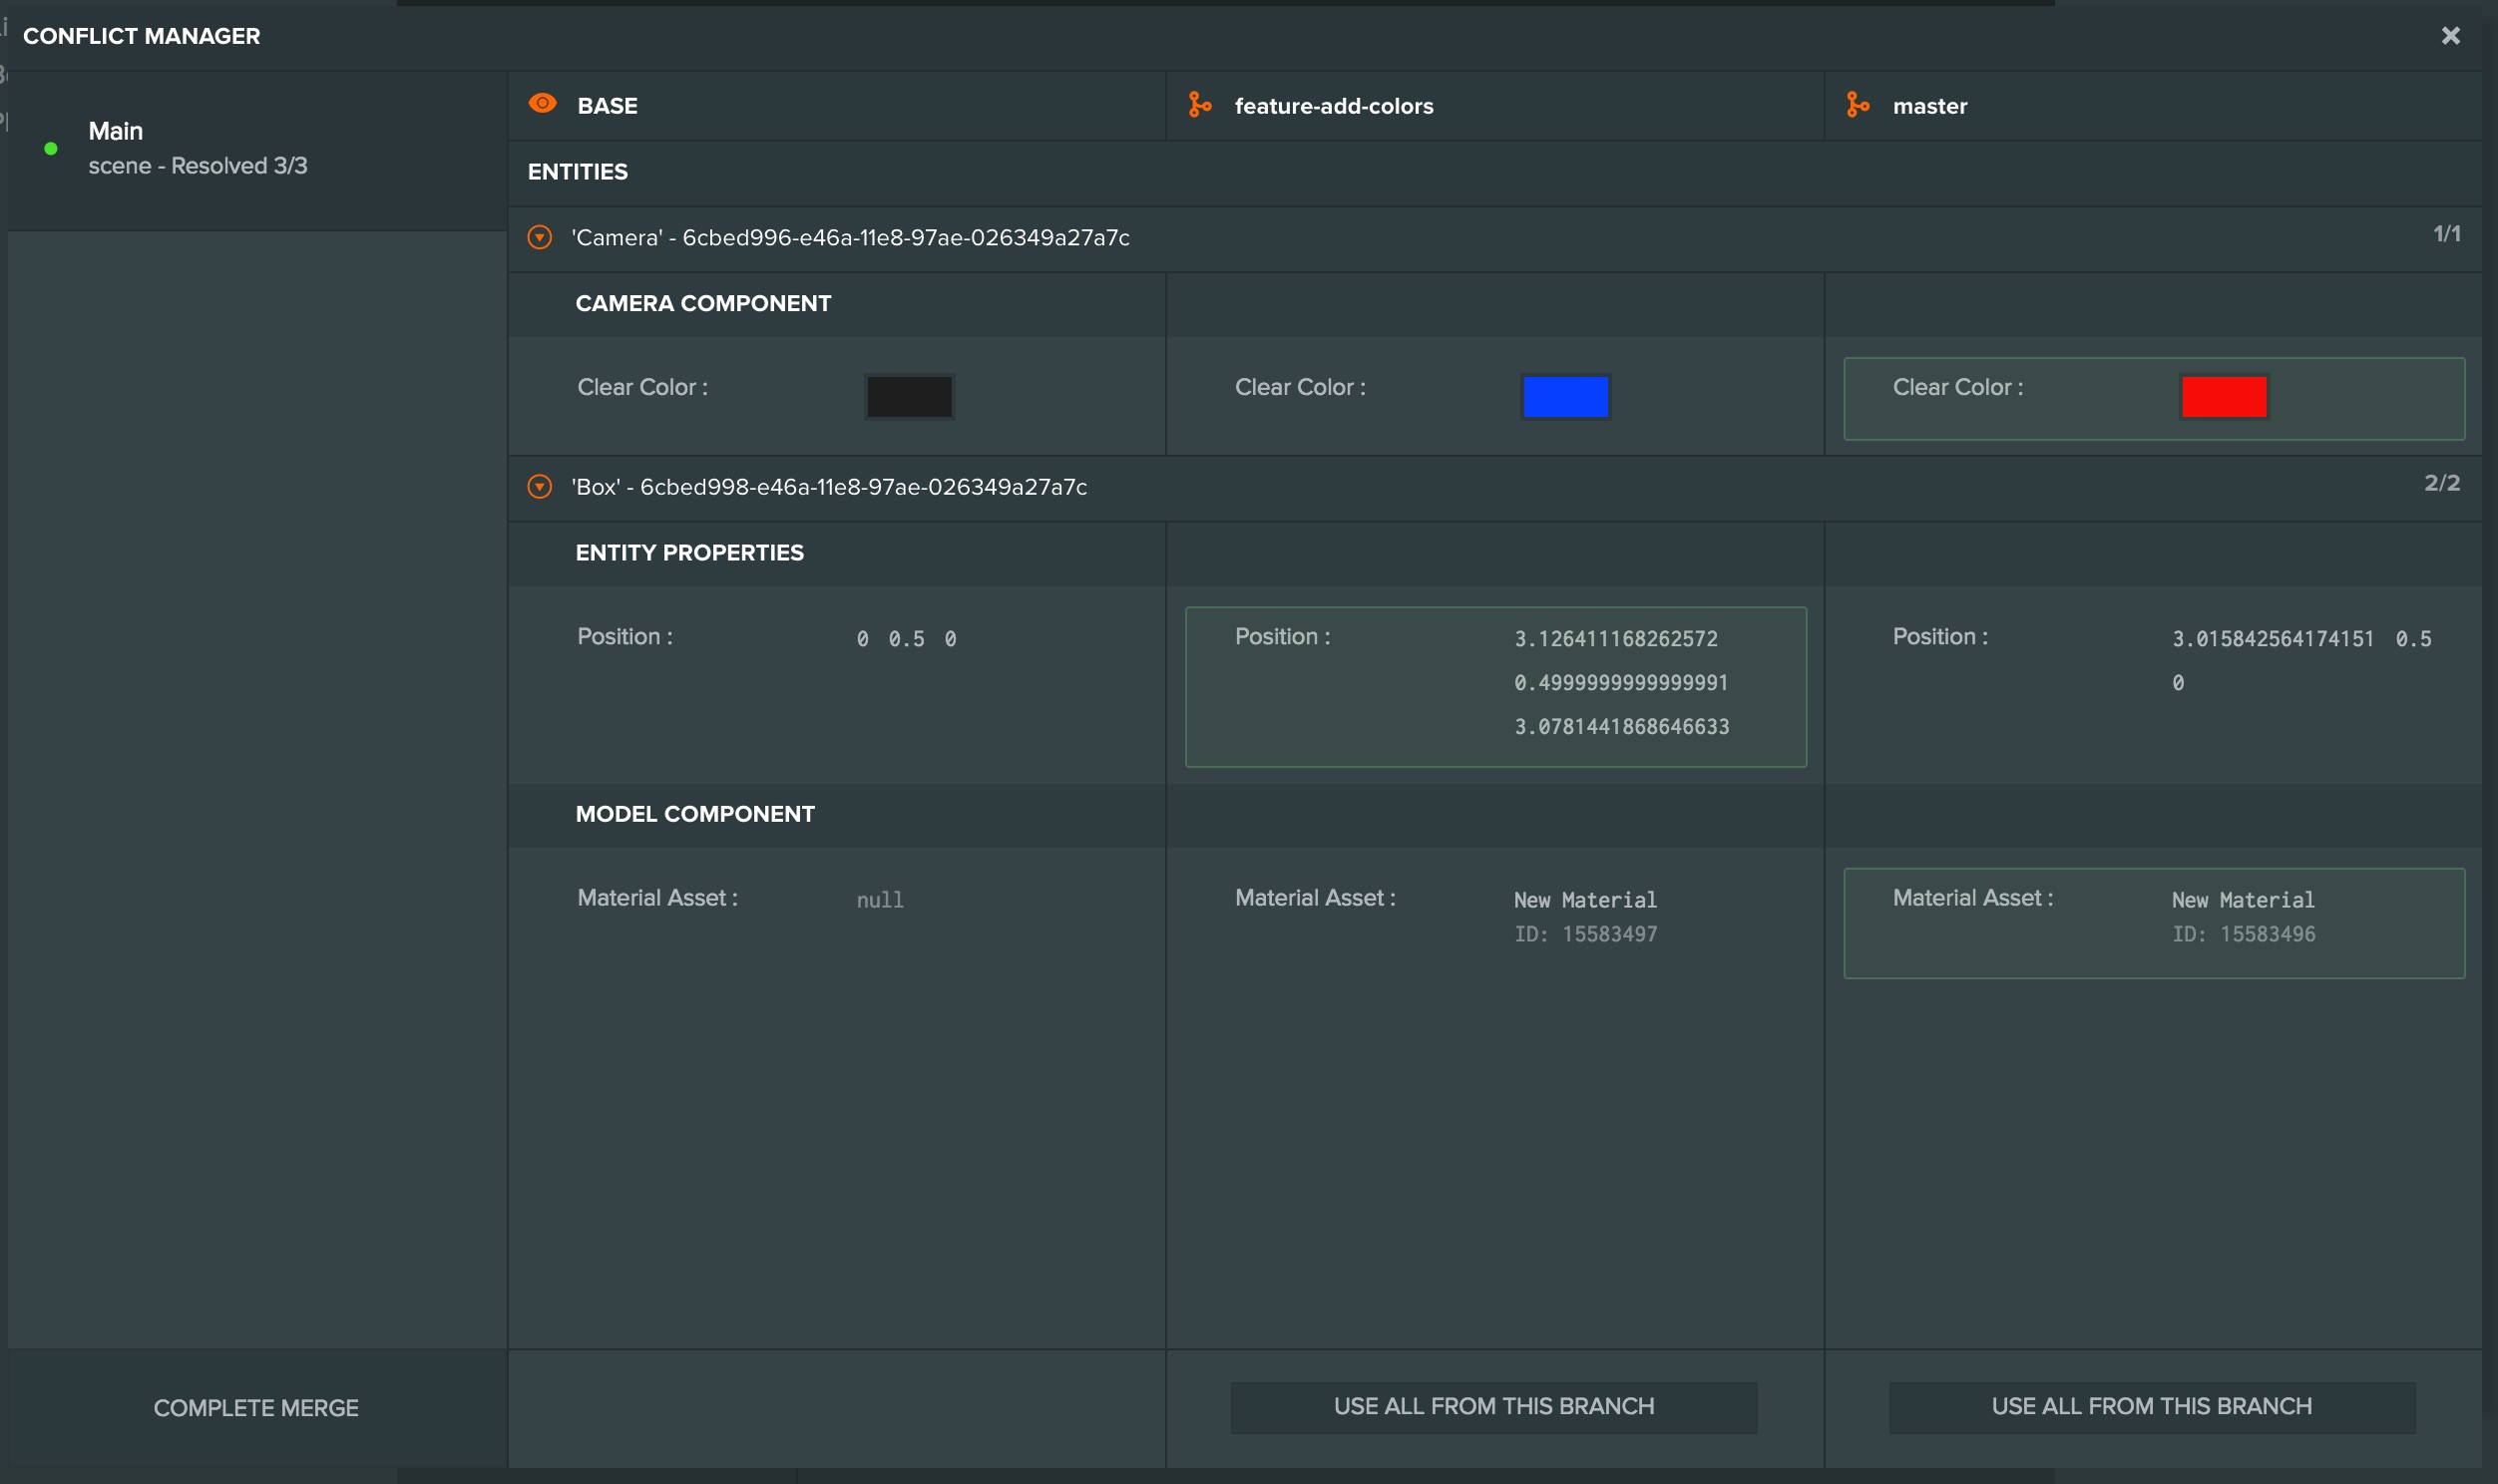Image resolution: width=2498 pixels, height=1484 pixels.
Task: Click the black BASE Clear Color swatch
Action: click(x=909, y=396)
